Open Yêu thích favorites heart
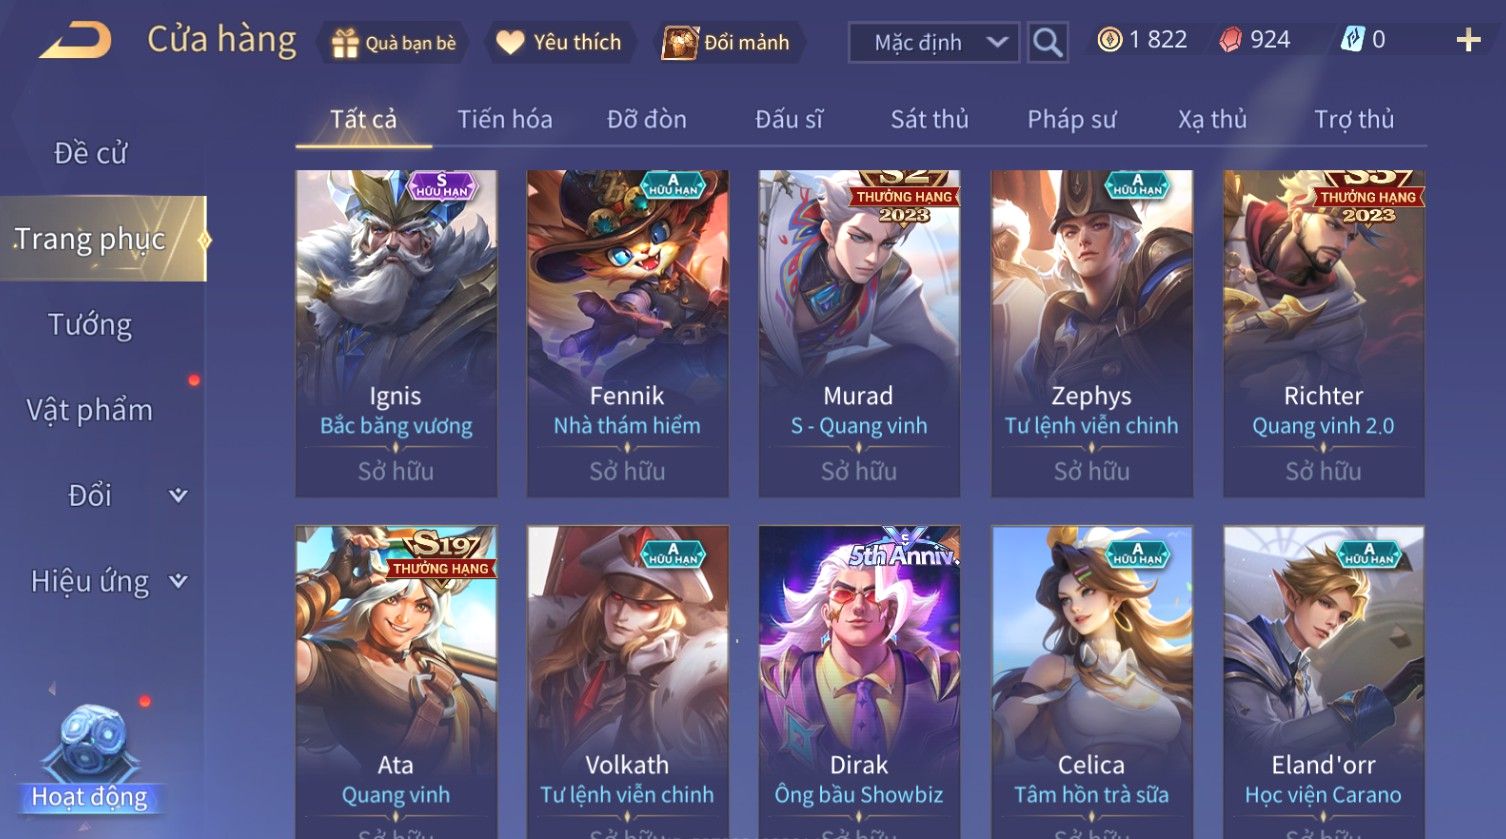 point(559,43)
